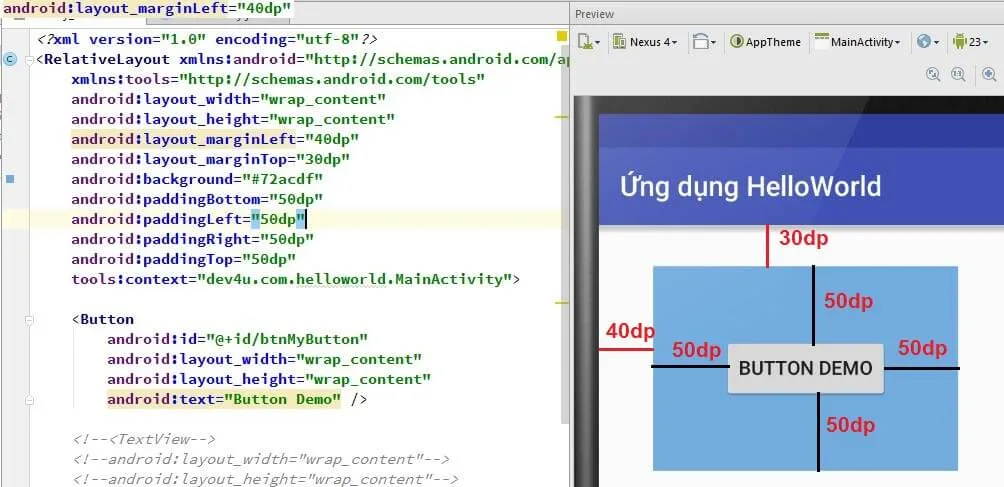This screenshot has height=487, width=1004.
Task: Click the 'Ứng dụng HelloWorld' app title
Action: coord(750,187)
